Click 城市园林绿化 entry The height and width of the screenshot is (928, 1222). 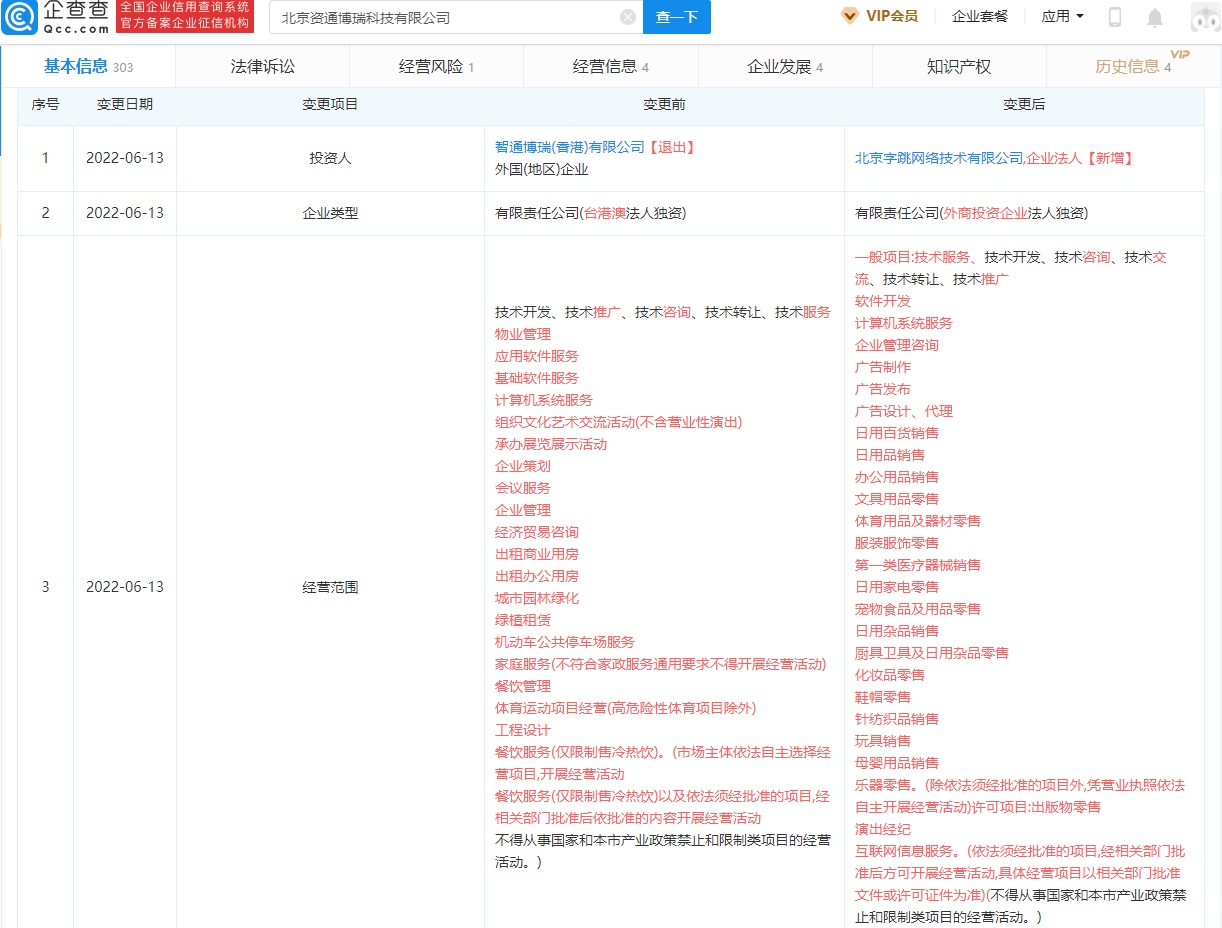click(537, 598)
